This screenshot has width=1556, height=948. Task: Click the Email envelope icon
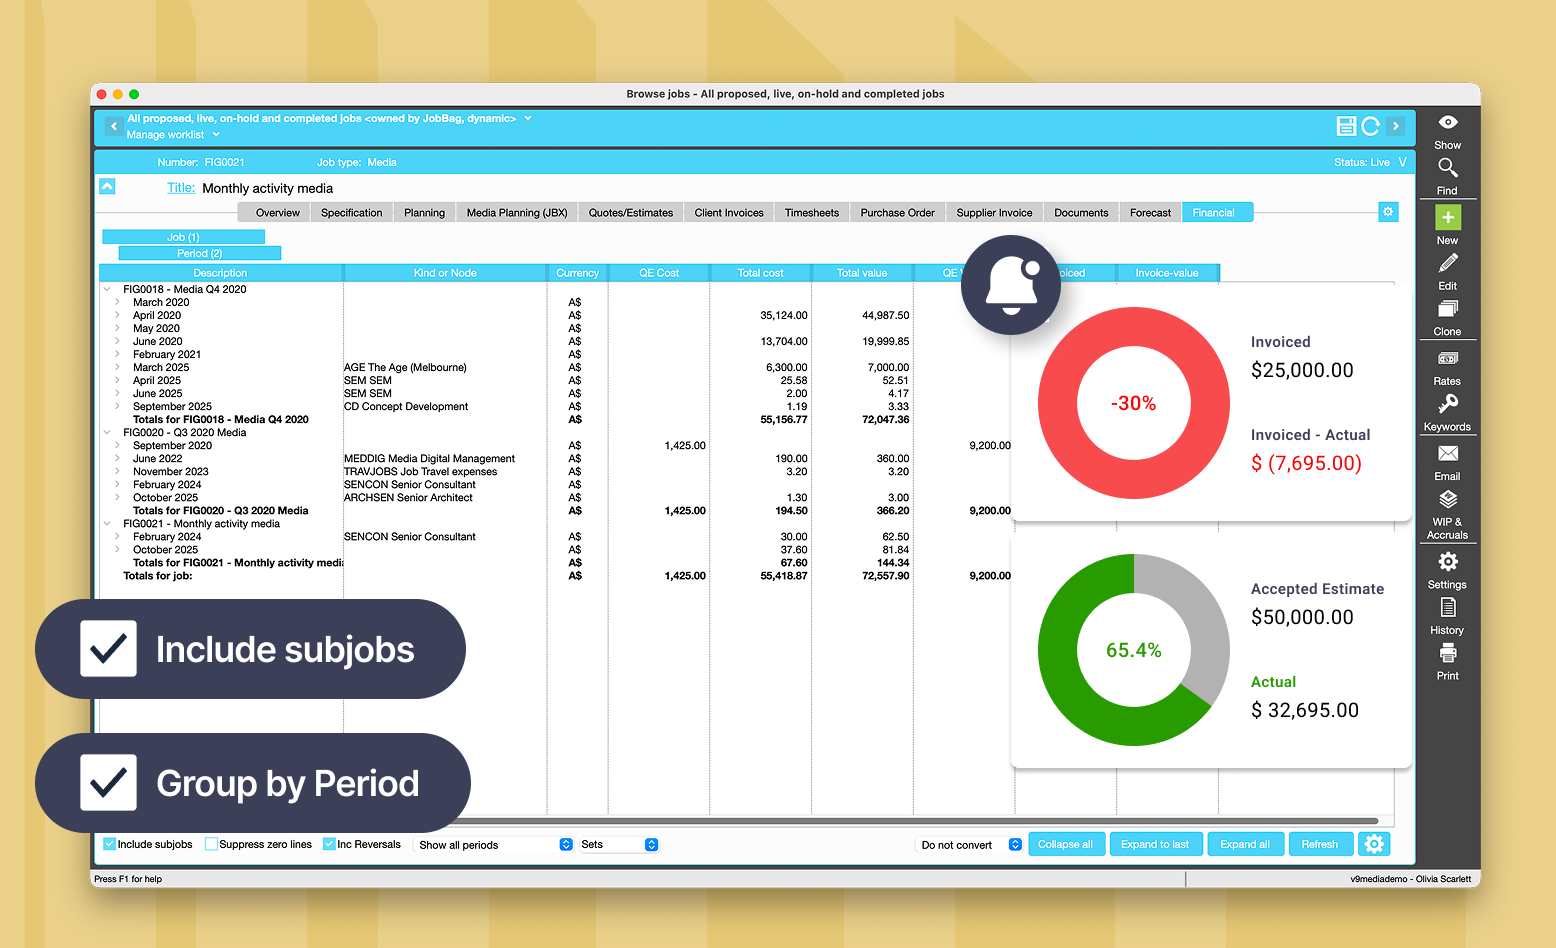[x=1447, y=453]
